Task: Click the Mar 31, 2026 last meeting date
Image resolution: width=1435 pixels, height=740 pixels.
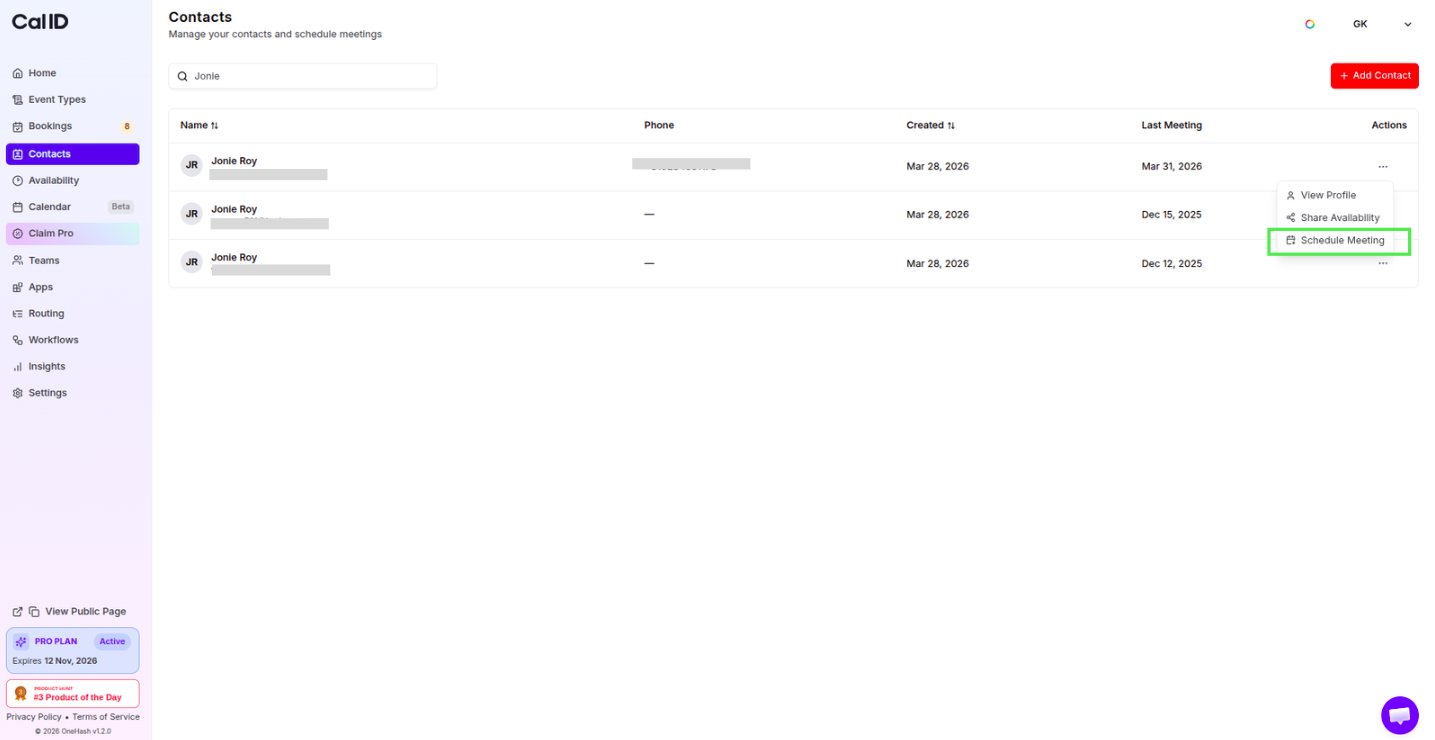Action: point(1172,167)
